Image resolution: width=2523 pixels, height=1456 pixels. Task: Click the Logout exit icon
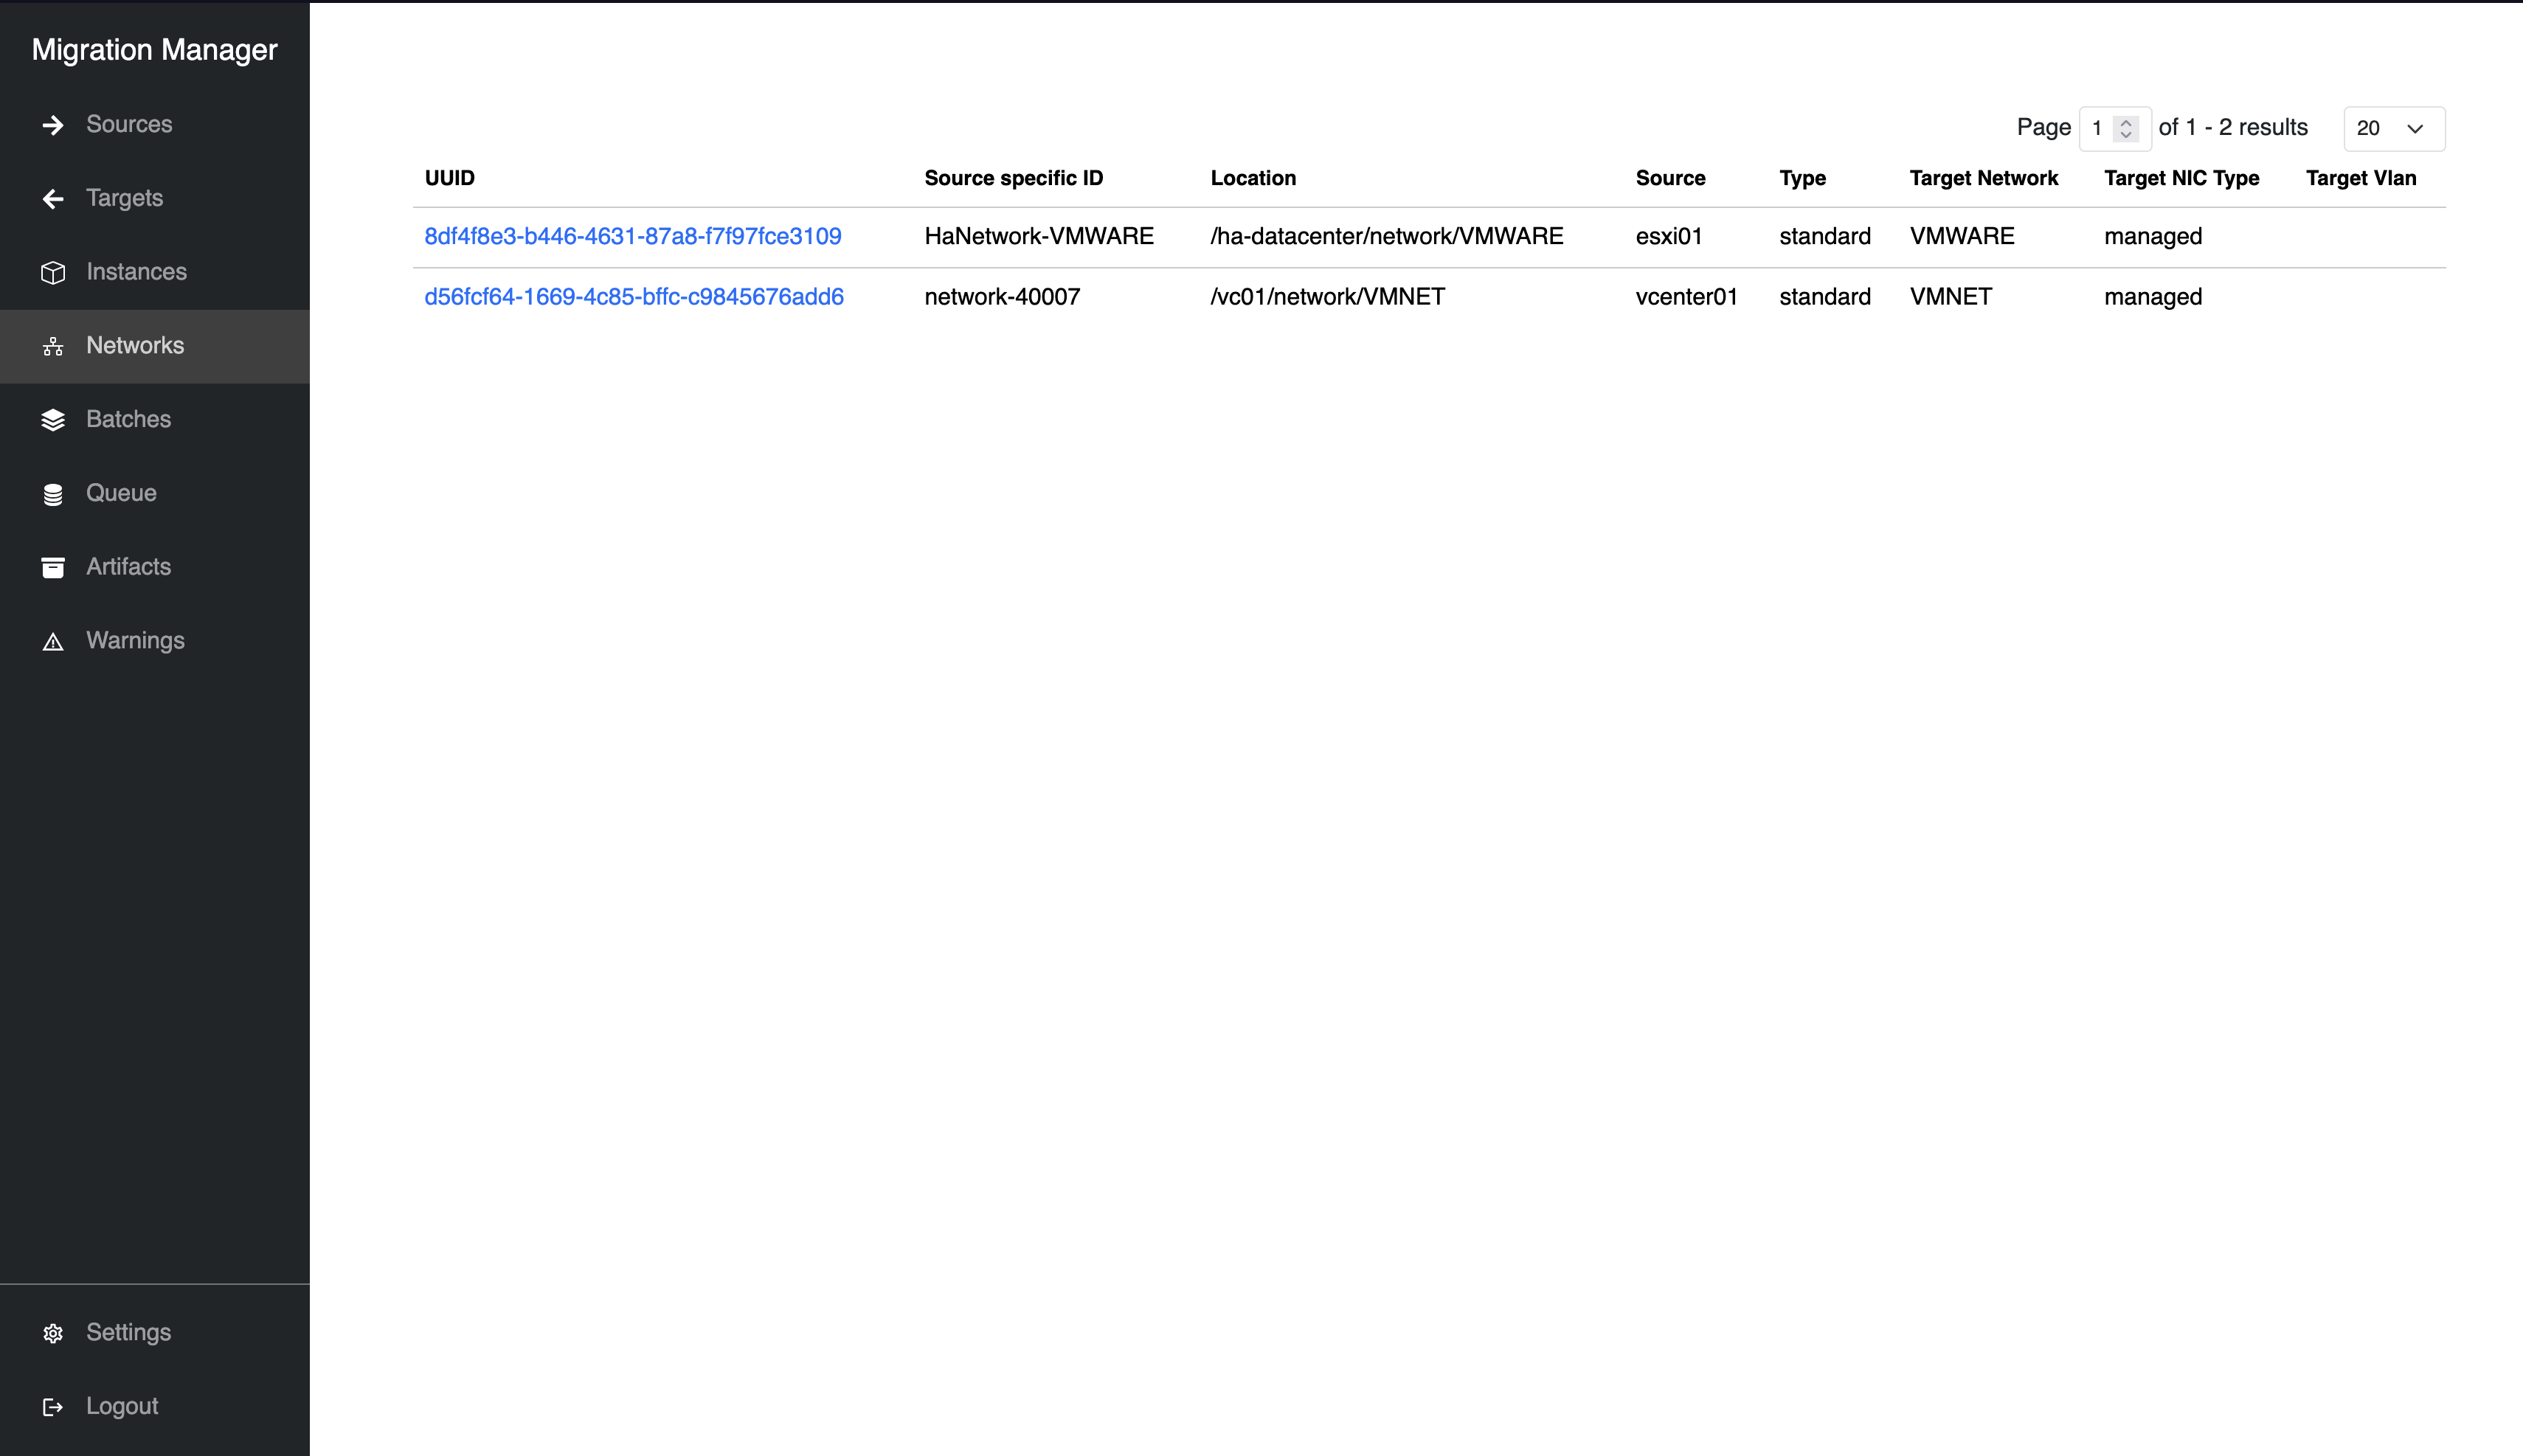tap(53, 1407)
